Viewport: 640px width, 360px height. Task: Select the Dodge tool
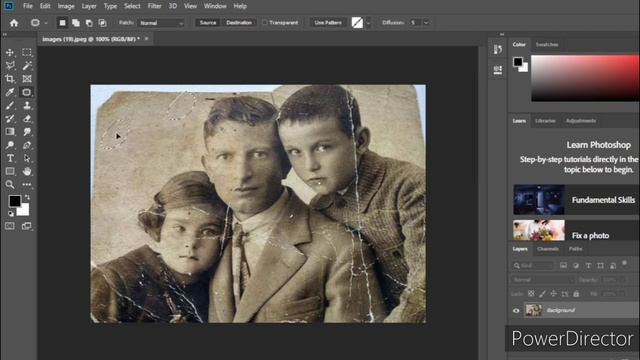point(10,145)
